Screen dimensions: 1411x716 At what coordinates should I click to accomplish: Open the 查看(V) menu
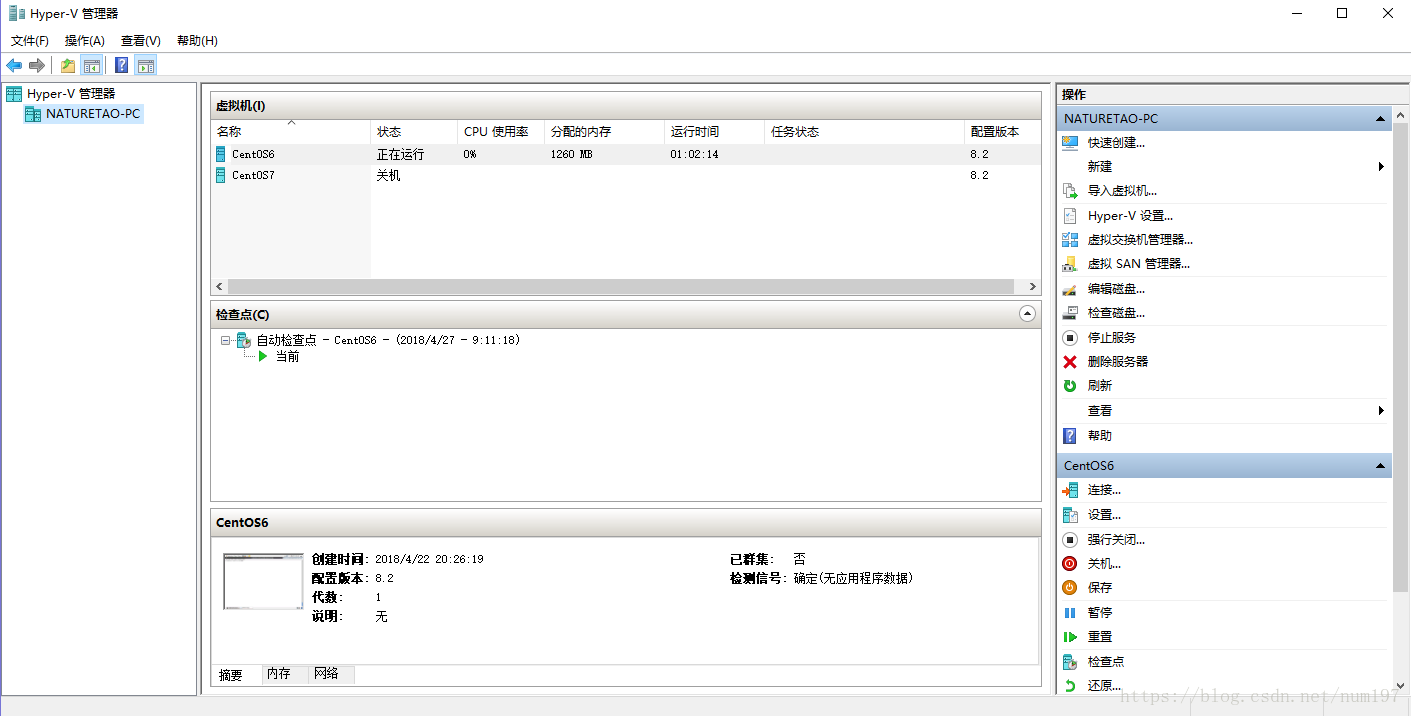(141, 41)
